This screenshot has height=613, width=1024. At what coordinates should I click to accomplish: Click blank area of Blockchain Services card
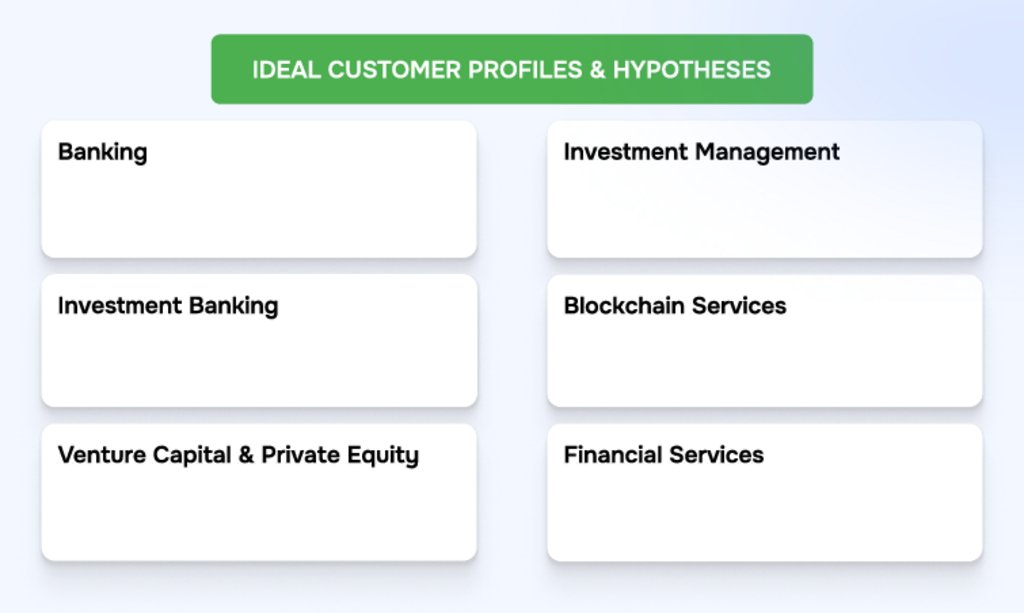point(764,363)
